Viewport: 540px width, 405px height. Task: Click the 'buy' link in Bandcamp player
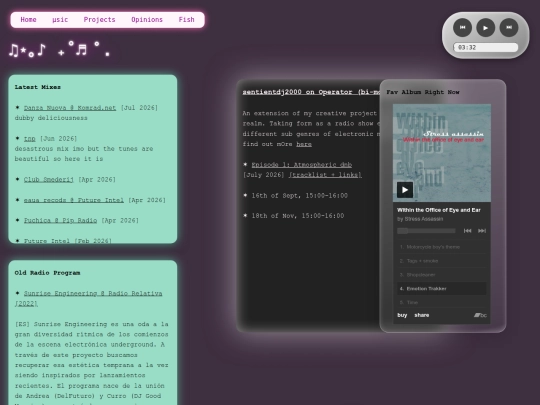click(402, 315)
